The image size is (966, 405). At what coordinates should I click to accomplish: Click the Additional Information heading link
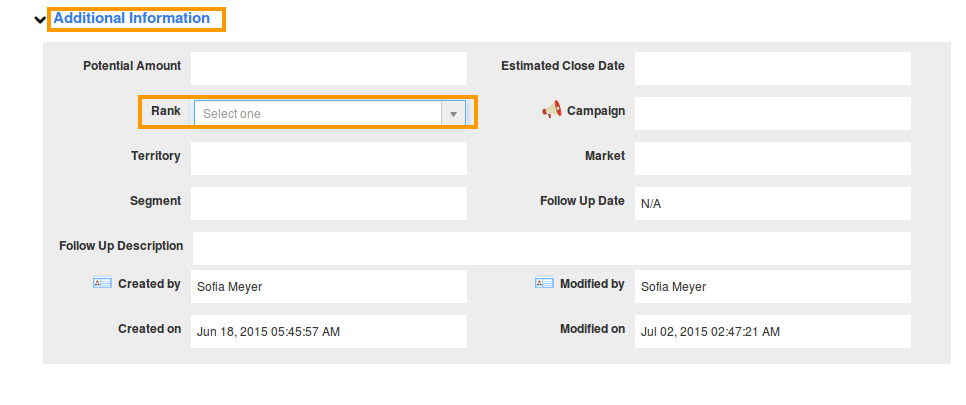tap(132, 18)
